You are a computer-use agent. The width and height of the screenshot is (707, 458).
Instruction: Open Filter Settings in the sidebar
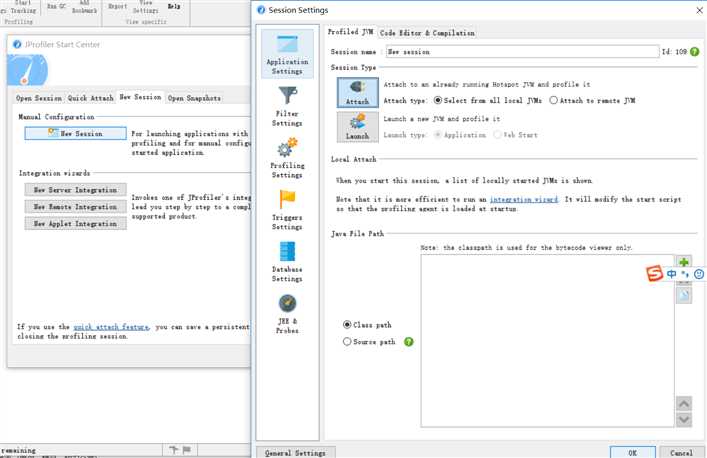point(287,107)
